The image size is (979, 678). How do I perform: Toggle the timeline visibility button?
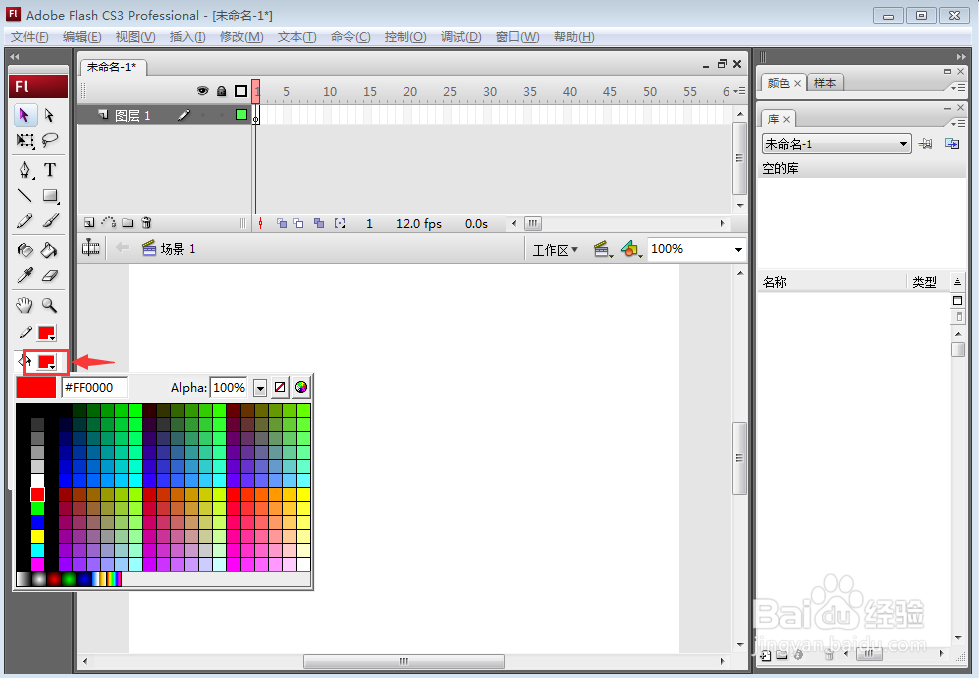pos(91,248)
